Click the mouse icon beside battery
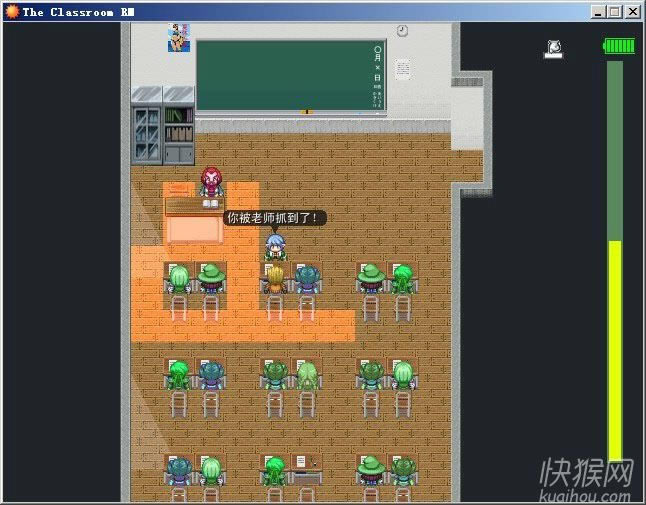 553,47
